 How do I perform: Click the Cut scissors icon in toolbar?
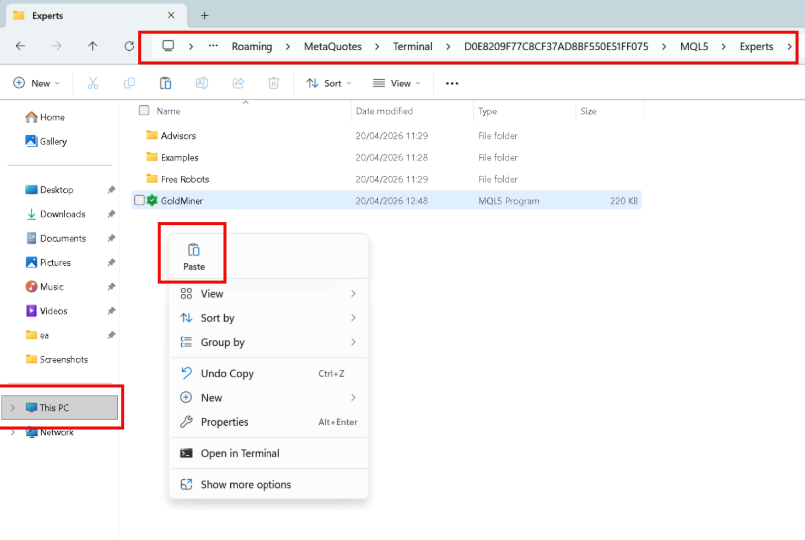(93, 83)
